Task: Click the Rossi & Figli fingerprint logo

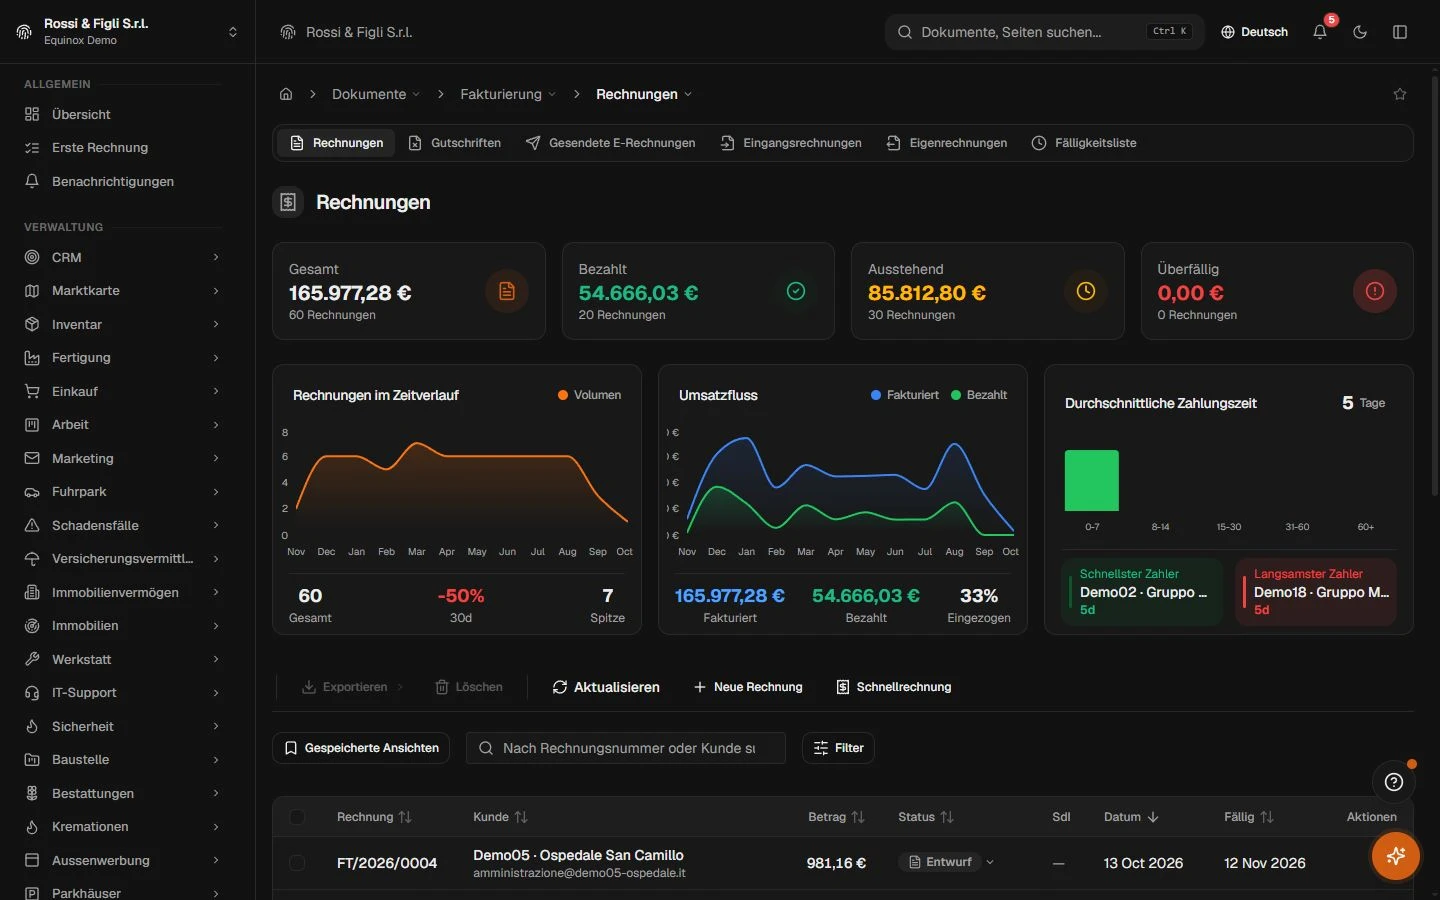Action: coord(24,32)
